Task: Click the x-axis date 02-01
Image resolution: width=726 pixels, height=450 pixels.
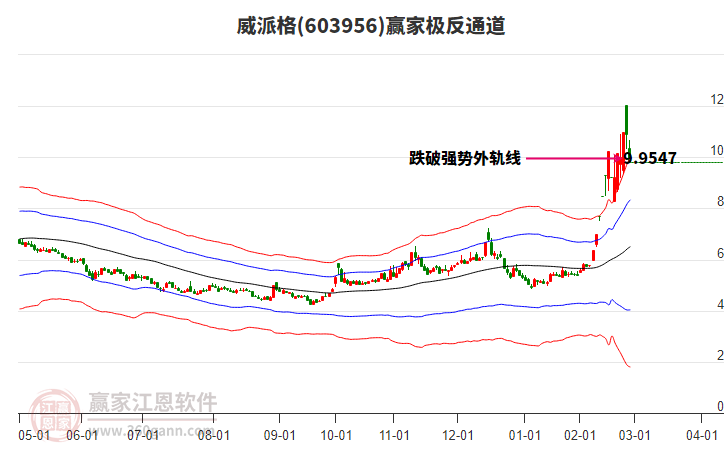Action: coord(580,435)
